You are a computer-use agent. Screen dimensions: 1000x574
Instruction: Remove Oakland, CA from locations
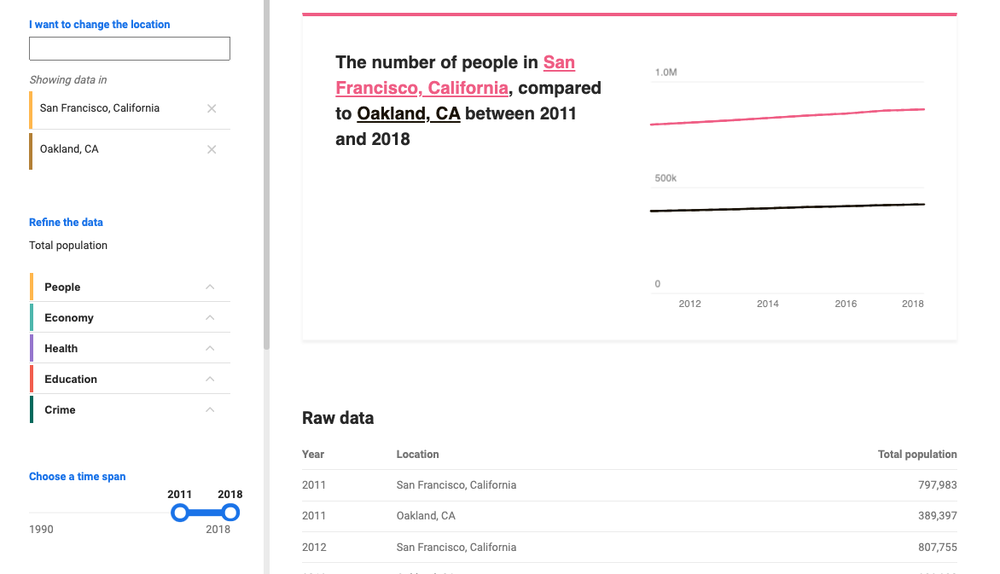coord(211,150)
